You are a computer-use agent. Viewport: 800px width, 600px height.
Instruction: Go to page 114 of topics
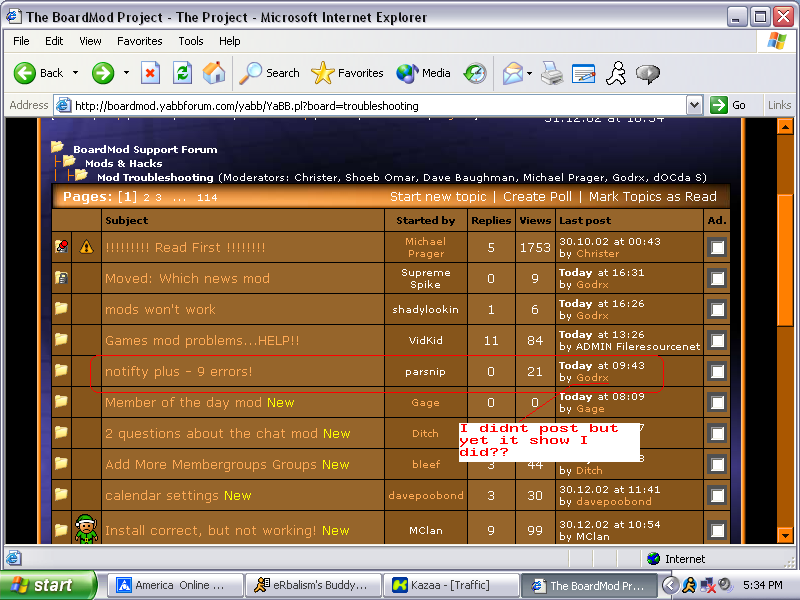tap(207, 197)
